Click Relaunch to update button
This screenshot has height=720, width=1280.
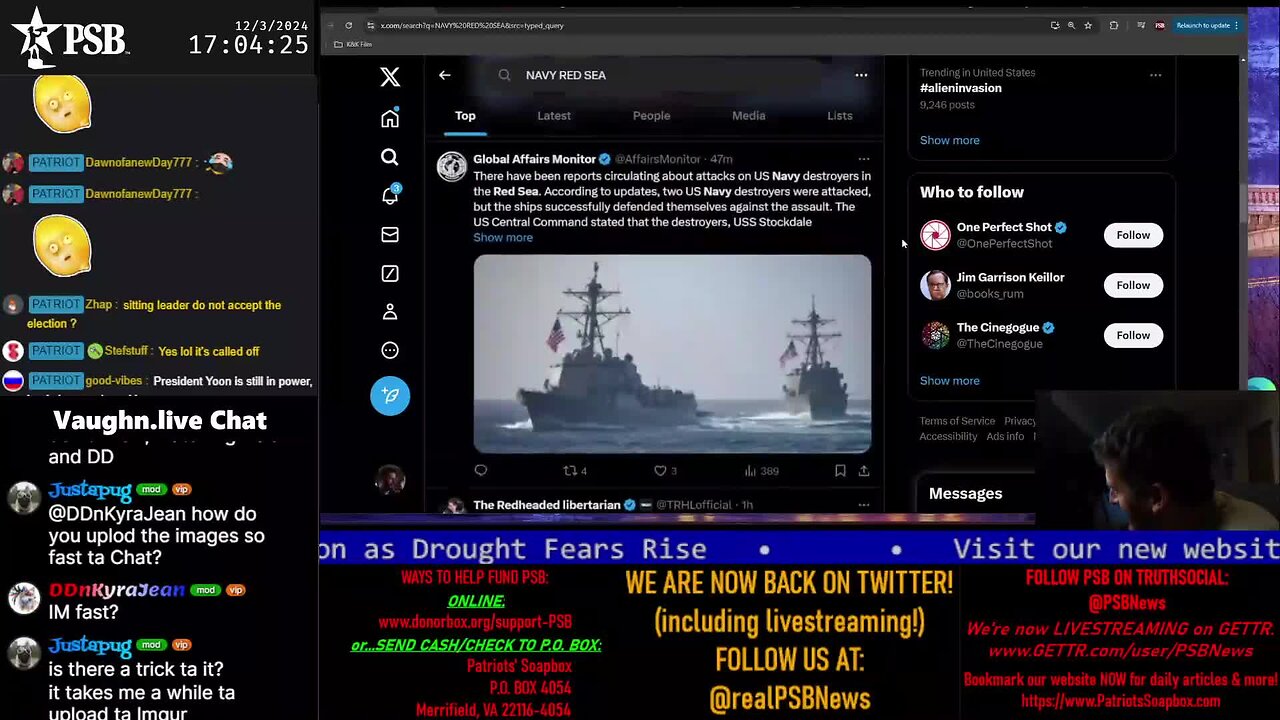pos(1208,25)
